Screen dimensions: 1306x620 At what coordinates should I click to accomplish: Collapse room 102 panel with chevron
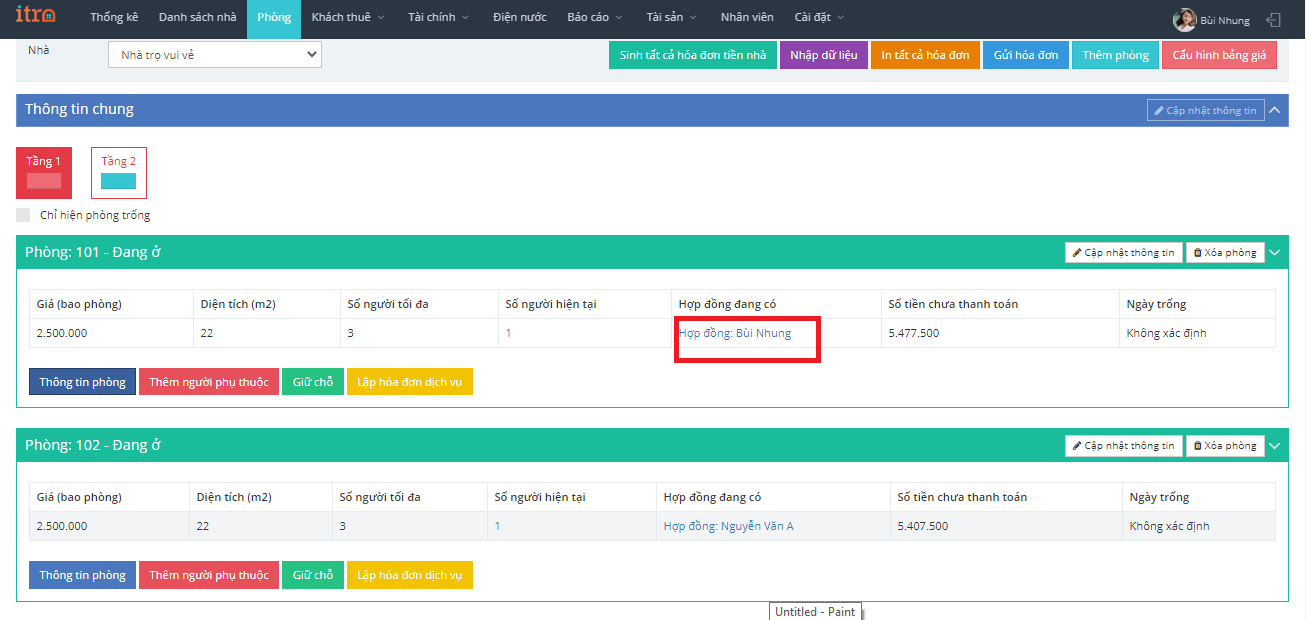tap(1274, 446)
